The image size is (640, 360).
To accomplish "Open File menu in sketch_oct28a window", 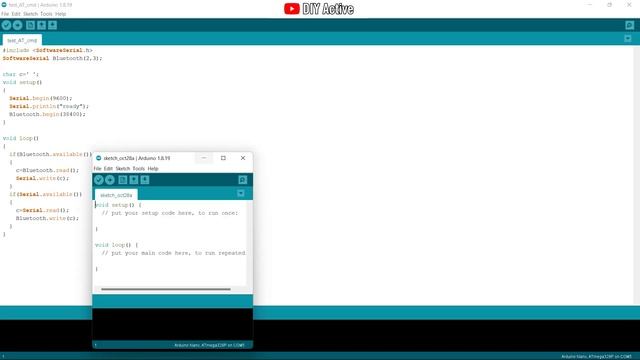I will click(97, 169).
